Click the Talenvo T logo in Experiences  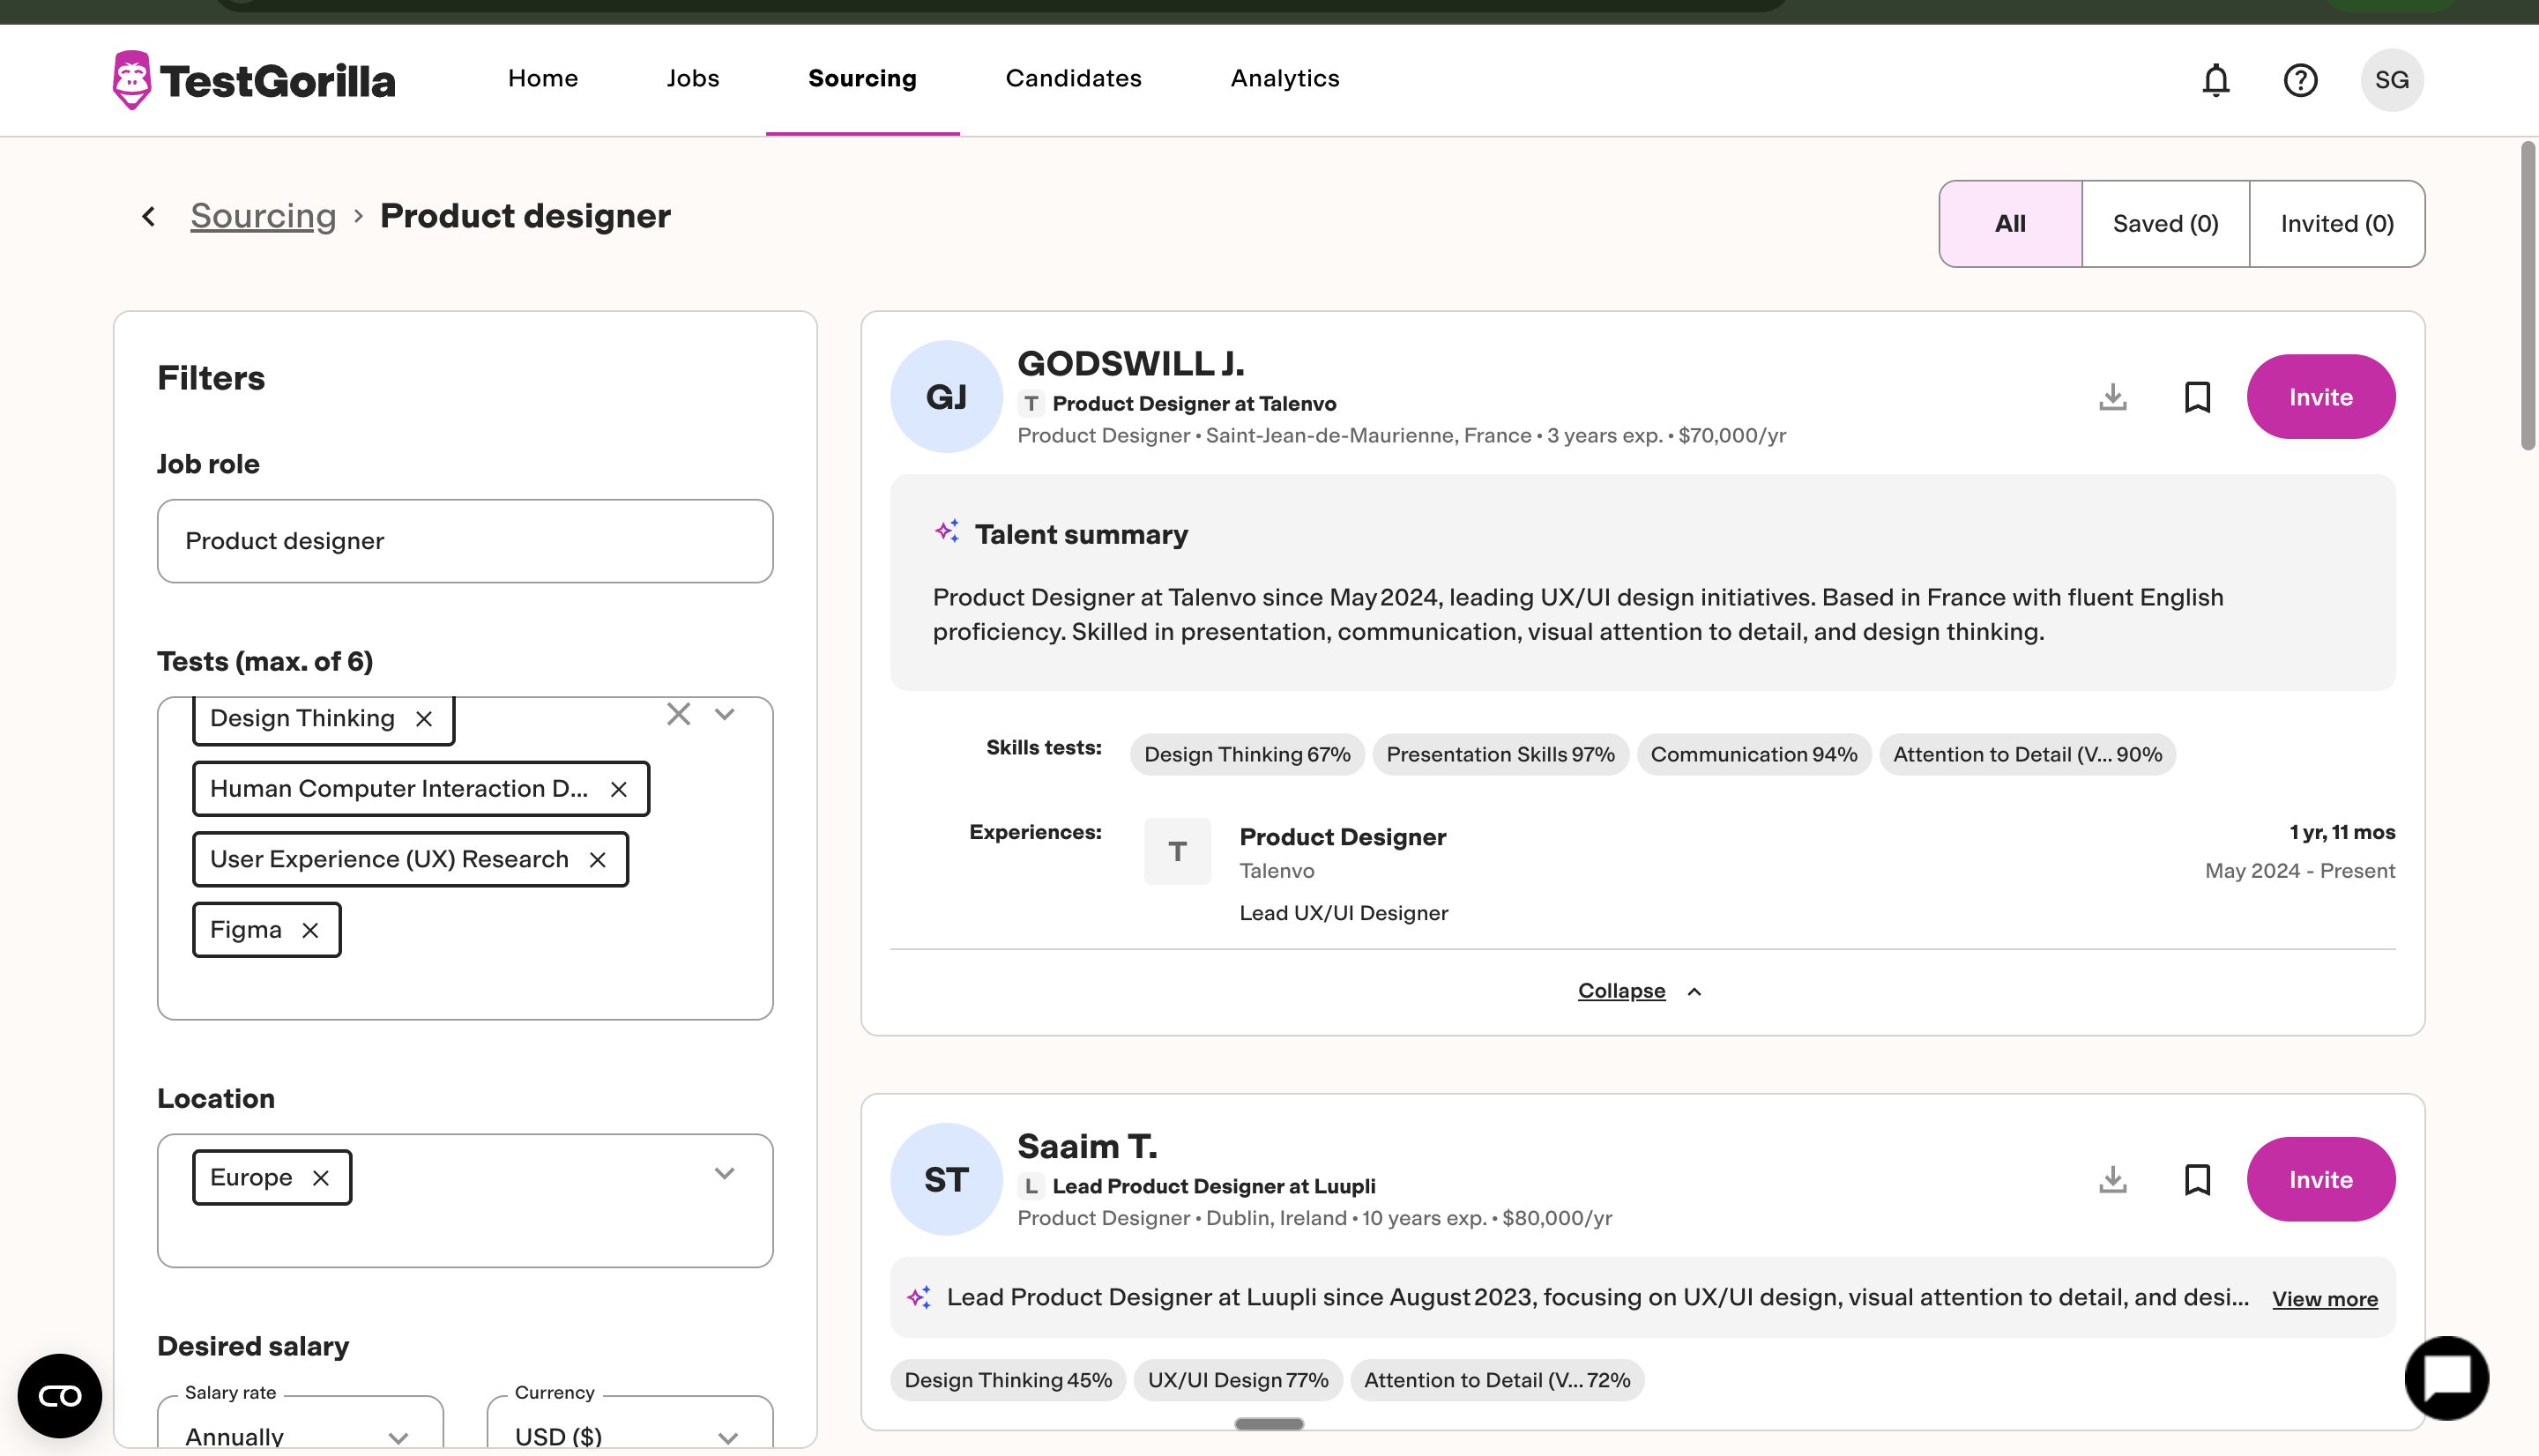pyautogui.click(x=1177, y=852)
